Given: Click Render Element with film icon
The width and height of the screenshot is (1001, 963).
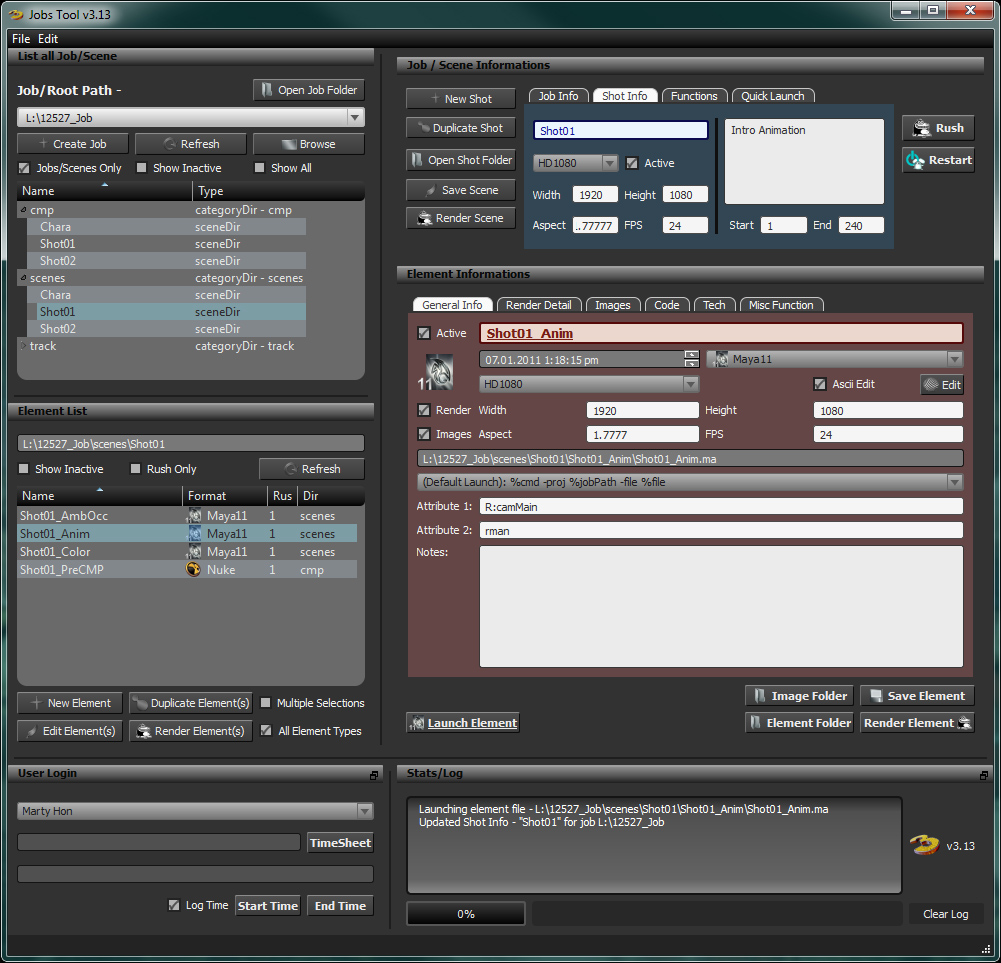Looking at the screenshot, I should click(917, 723).
